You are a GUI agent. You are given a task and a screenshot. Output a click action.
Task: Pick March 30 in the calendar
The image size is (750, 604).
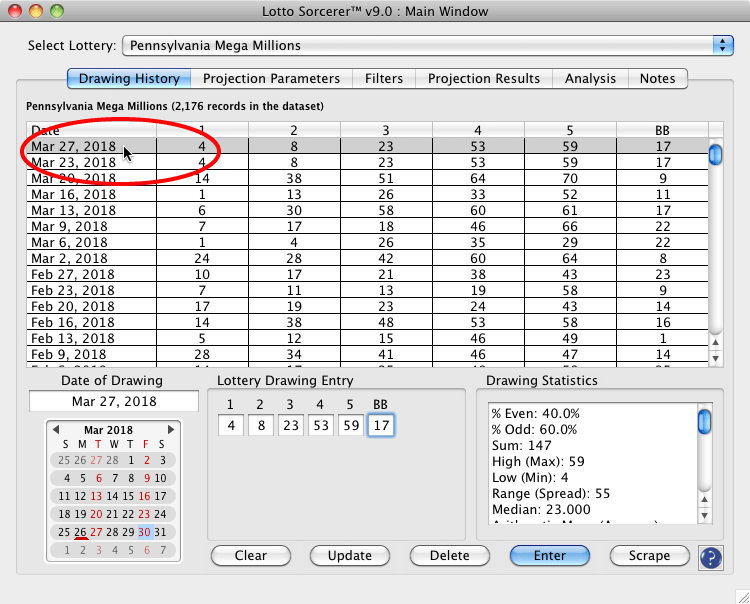point(144,532)
